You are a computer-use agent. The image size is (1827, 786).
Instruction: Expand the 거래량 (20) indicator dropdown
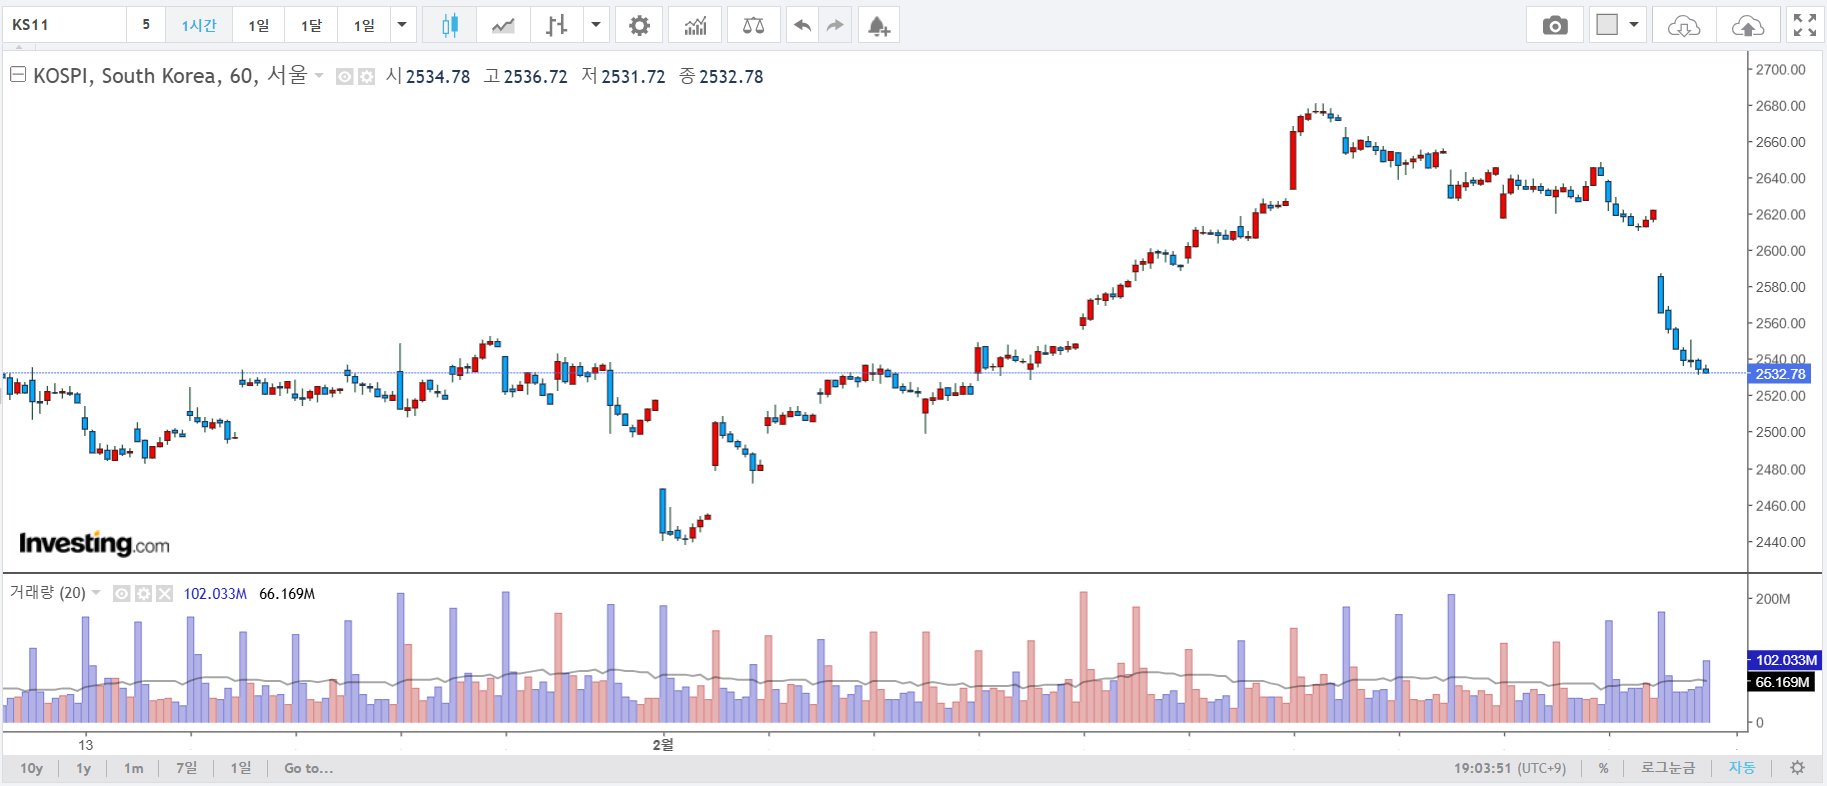click(x=97, y=593)
